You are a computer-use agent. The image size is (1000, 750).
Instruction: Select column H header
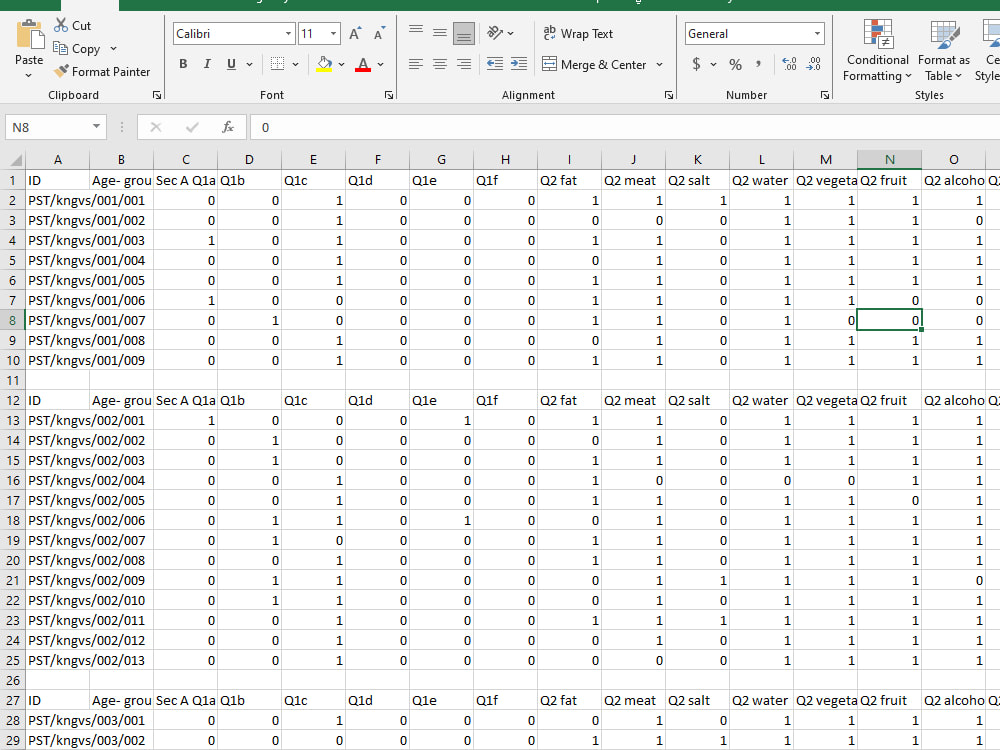point(505,159)
